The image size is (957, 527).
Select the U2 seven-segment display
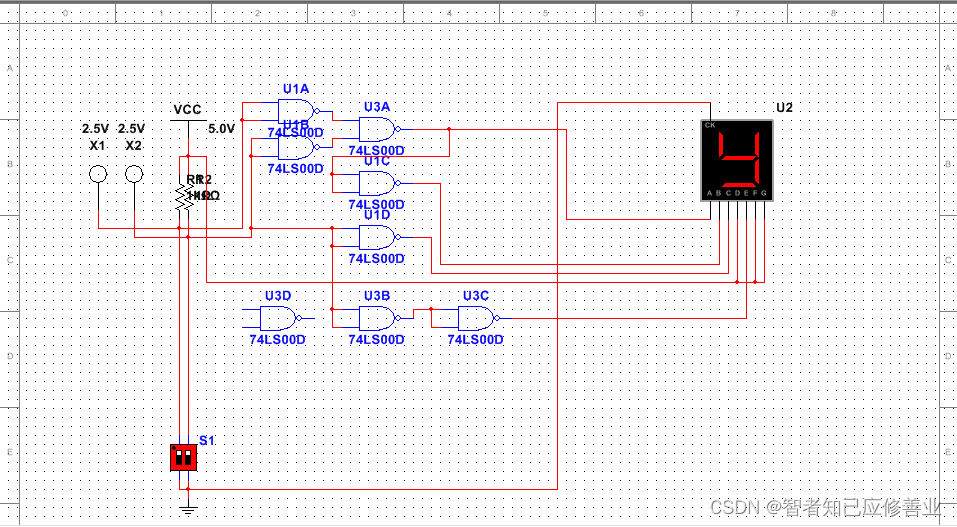pyautogui.click(x=737, y=160)
